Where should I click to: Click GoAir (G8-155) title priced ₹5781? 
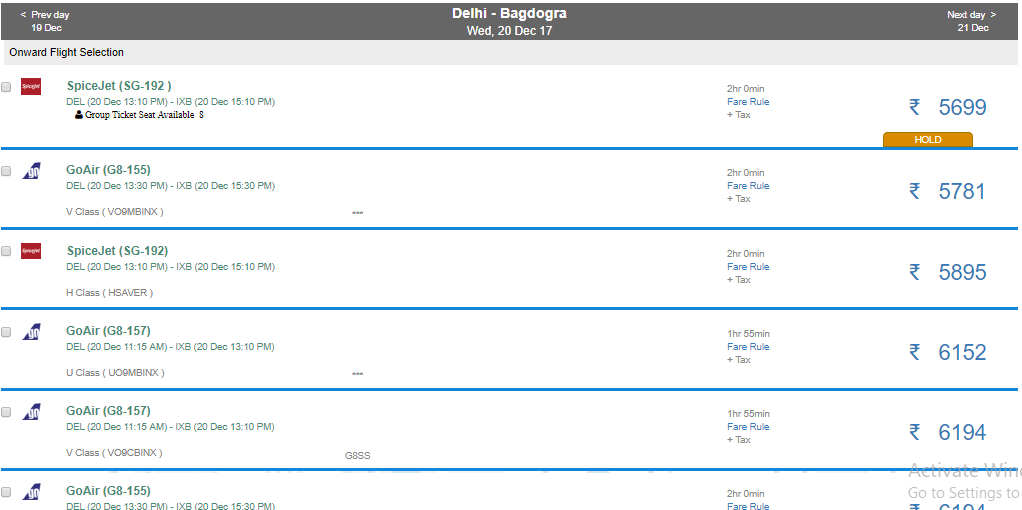click(x=108, y=170)
